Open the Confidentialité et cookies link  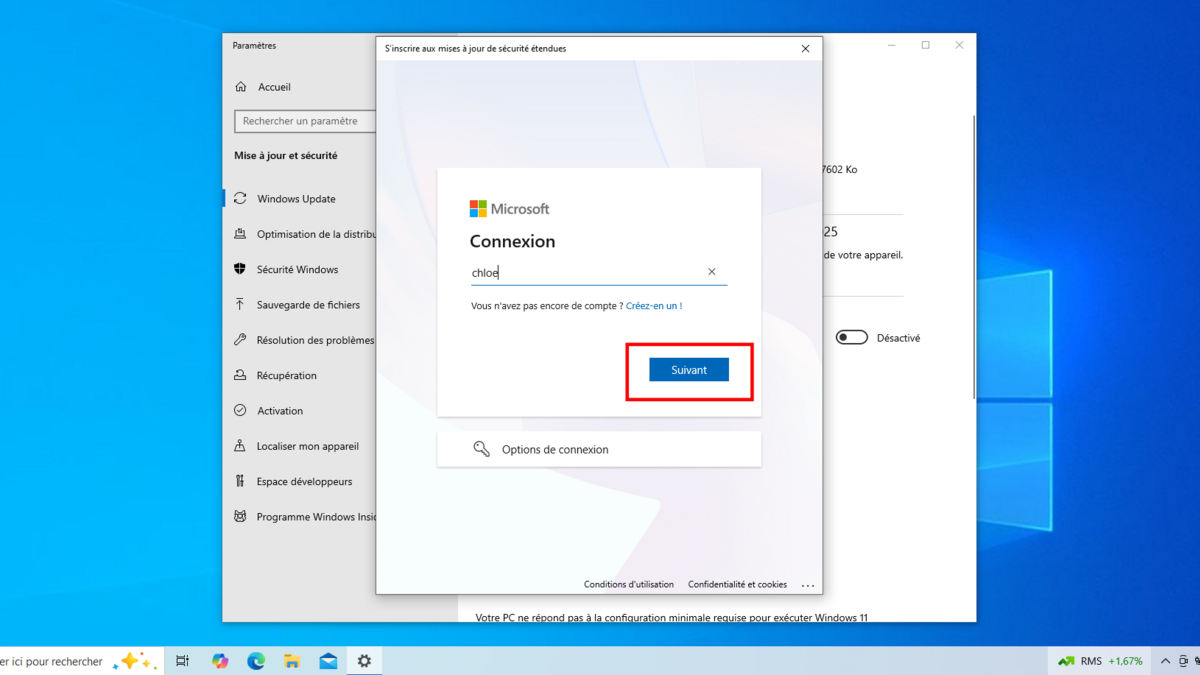pyautogui.click(x=737, y=584)
